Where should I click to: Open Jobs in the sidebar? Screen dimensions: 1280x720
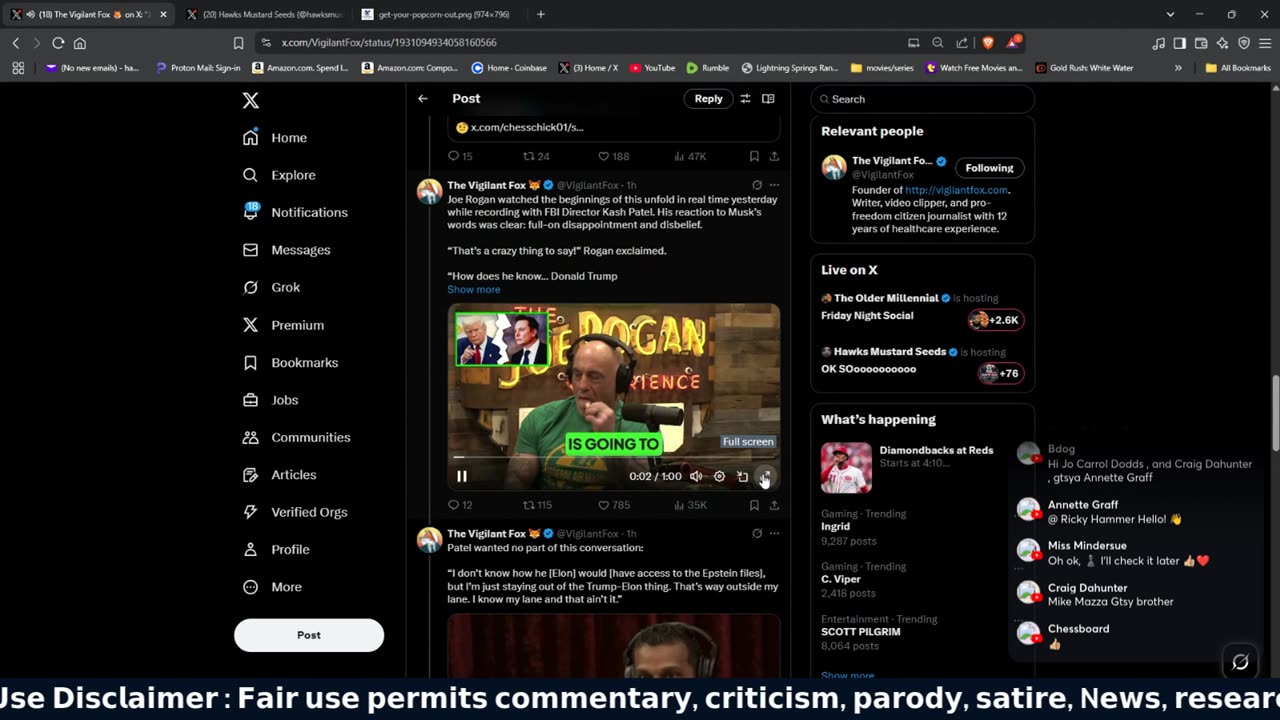pyautogui.click(x=270, y=400)
